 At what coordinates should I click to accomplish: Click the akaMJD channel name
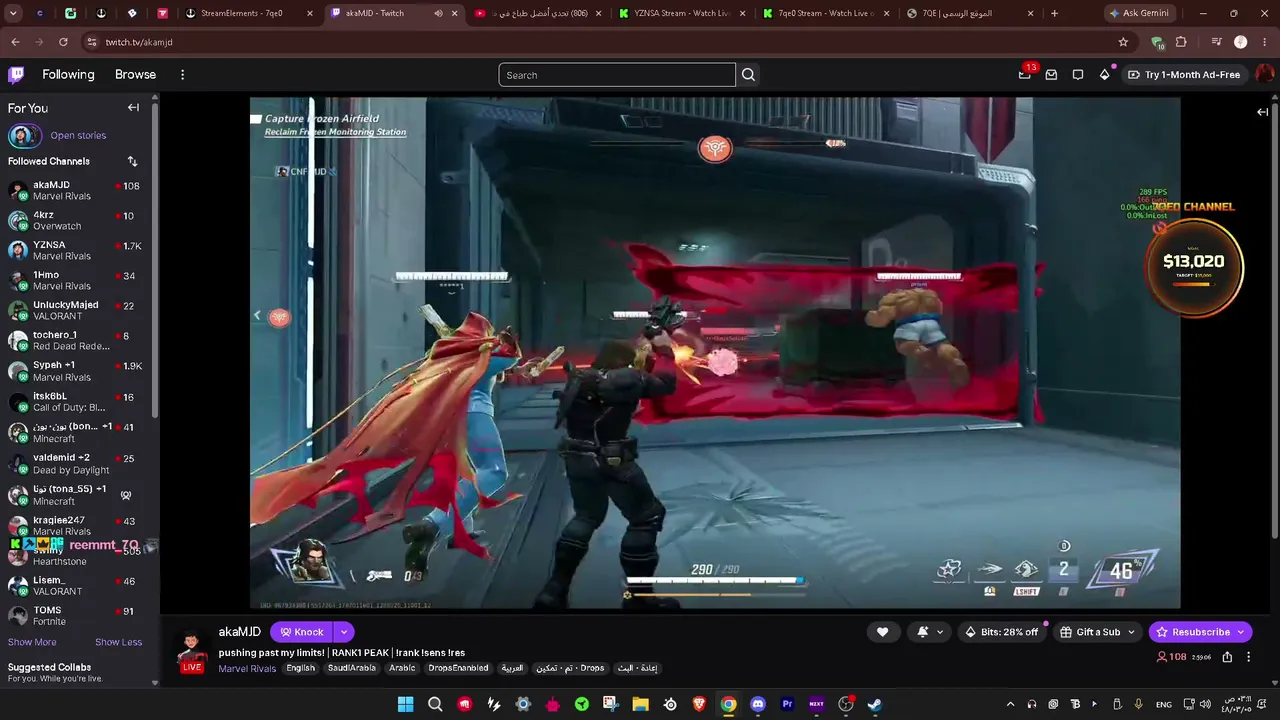tap(240, 632)
